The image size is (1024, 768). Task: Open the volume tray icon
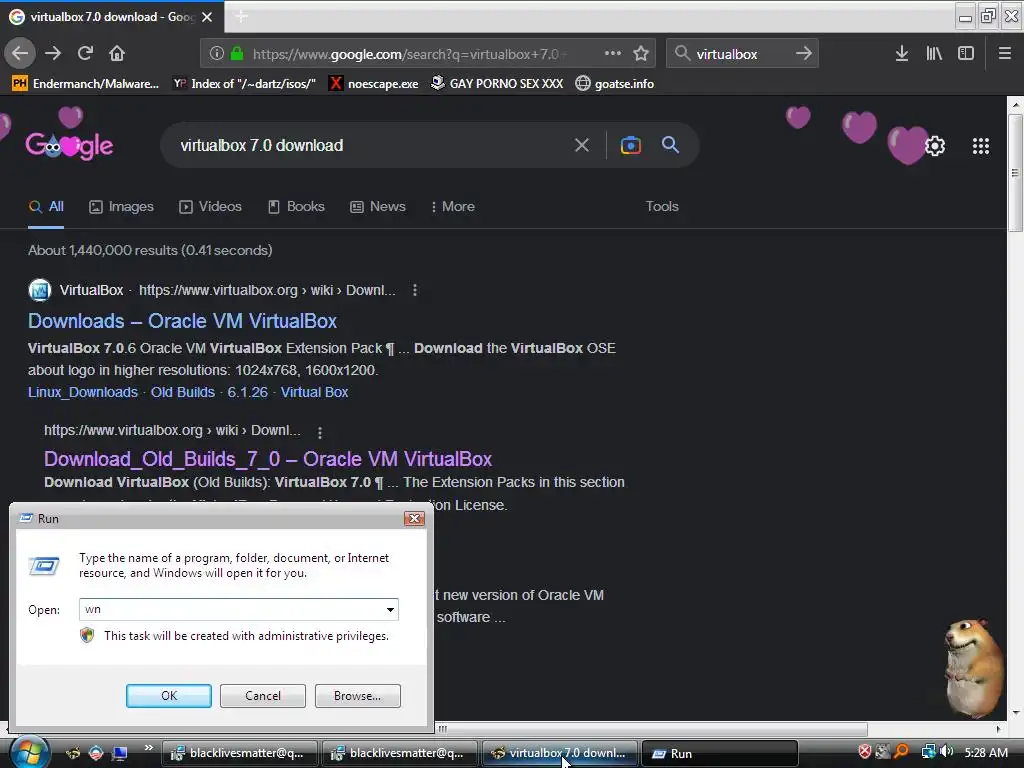(x=946, y=752)
